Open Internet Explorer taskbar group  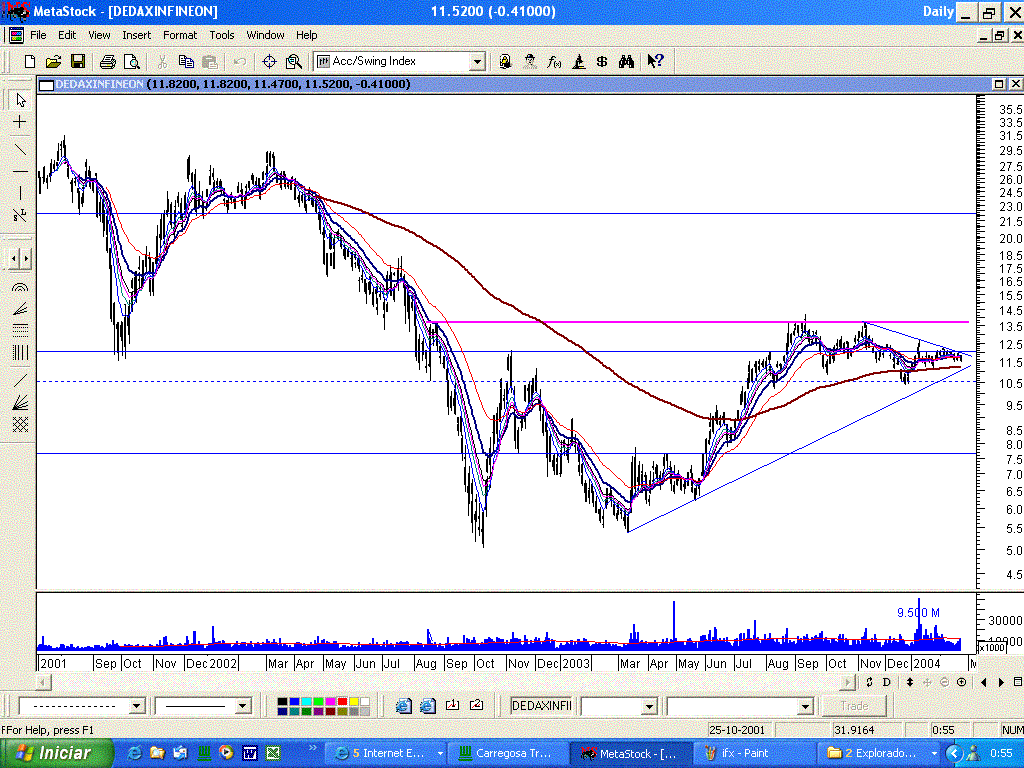coord(385,753)
